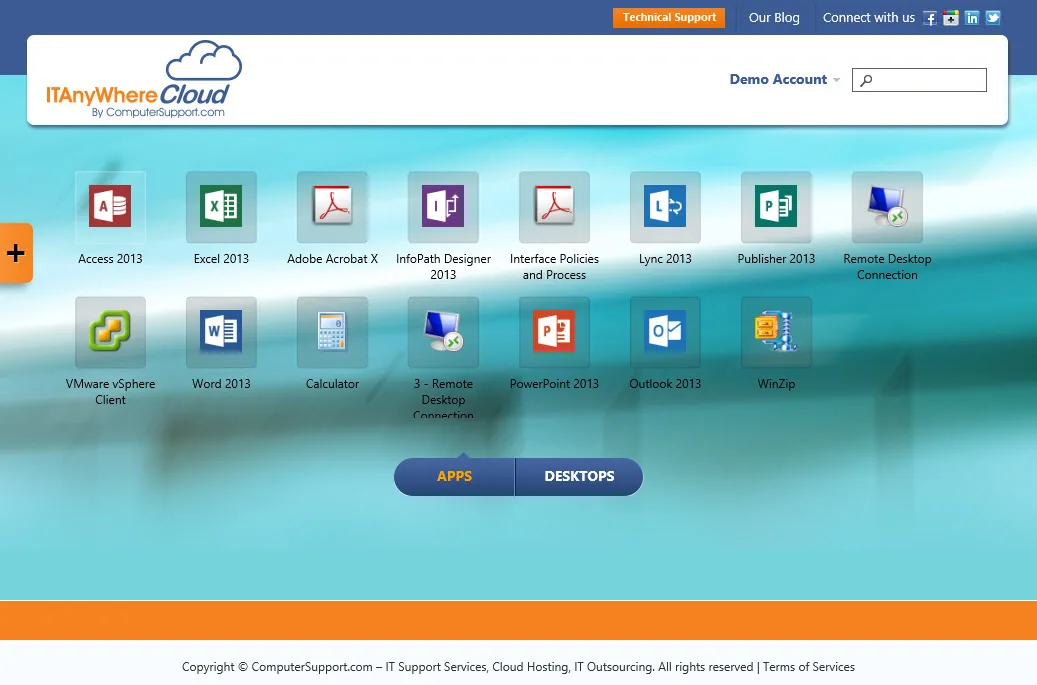Open the Google Plus social icon

pyautogui.click(x=951, y=18)
